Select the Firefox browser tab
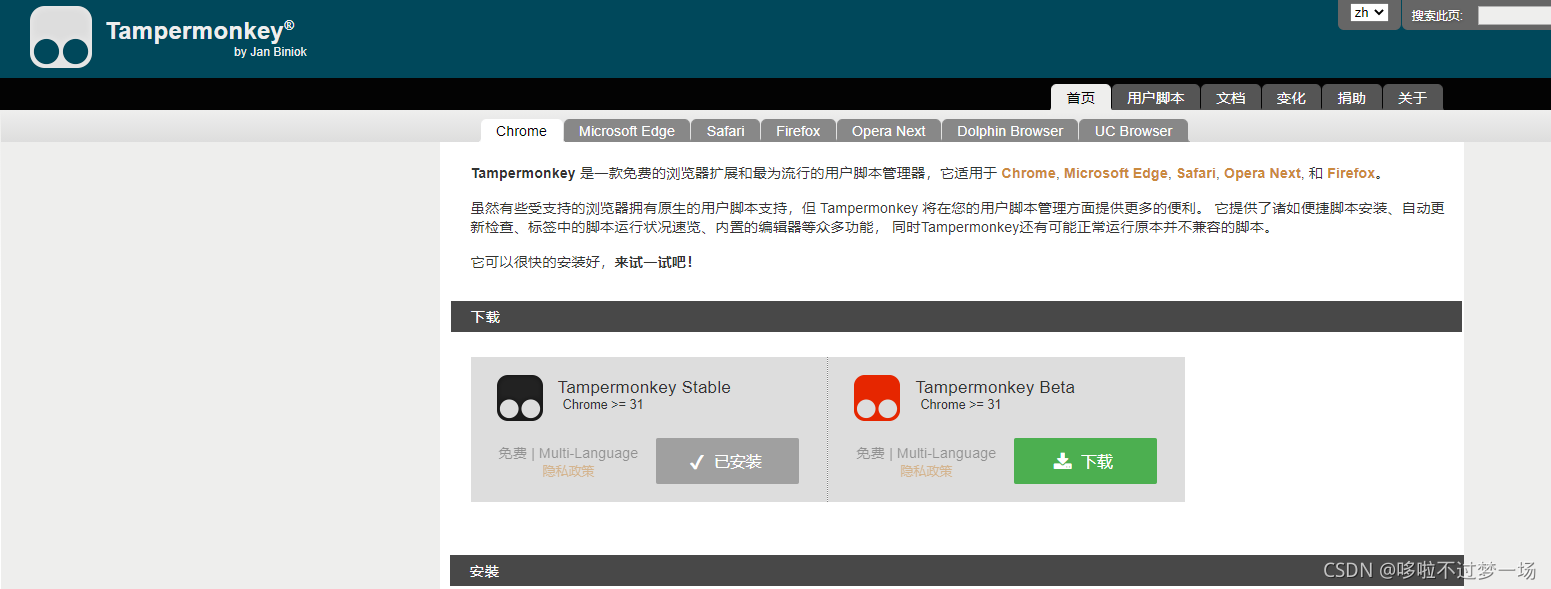The height and width of the screenshot is (589, 1551). click(798, 131)
